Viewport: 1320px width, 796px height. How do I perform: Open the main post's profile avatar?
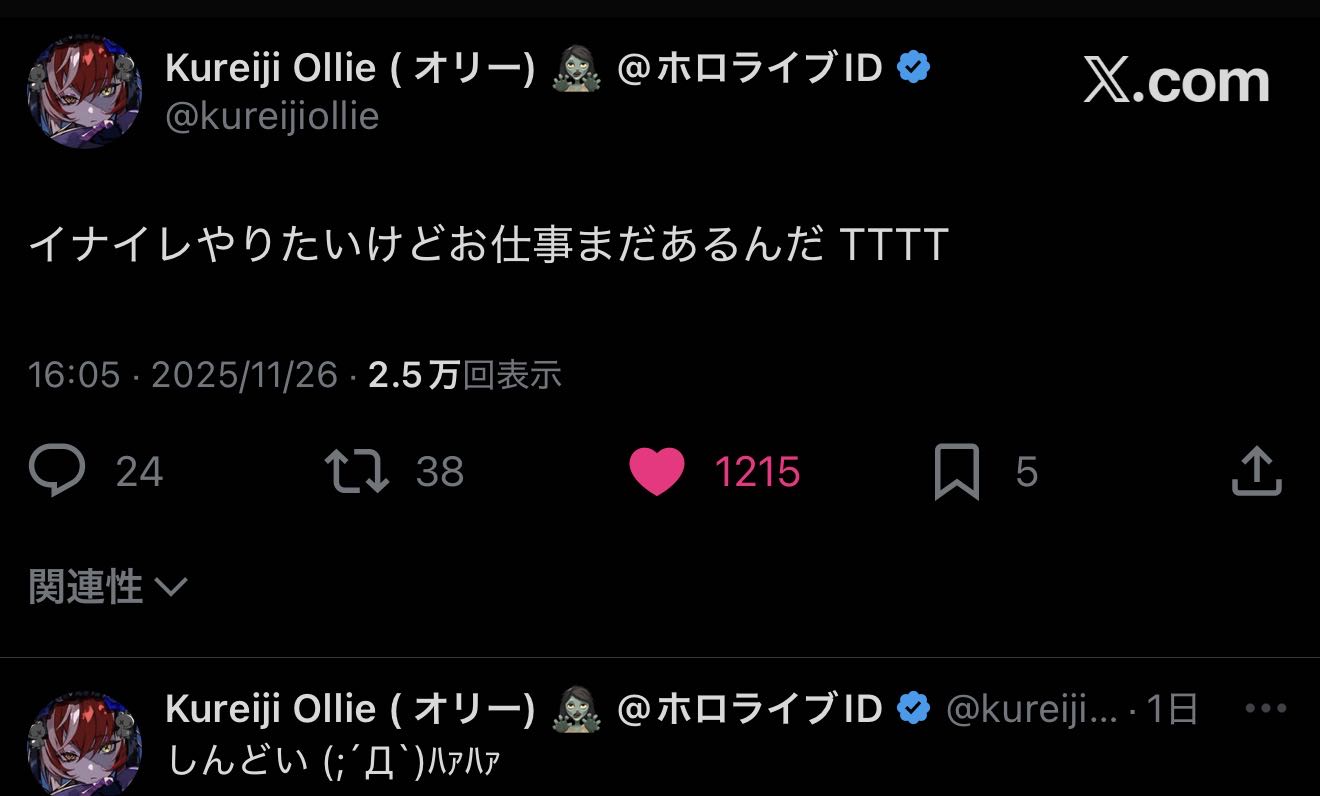coord(84,92)
